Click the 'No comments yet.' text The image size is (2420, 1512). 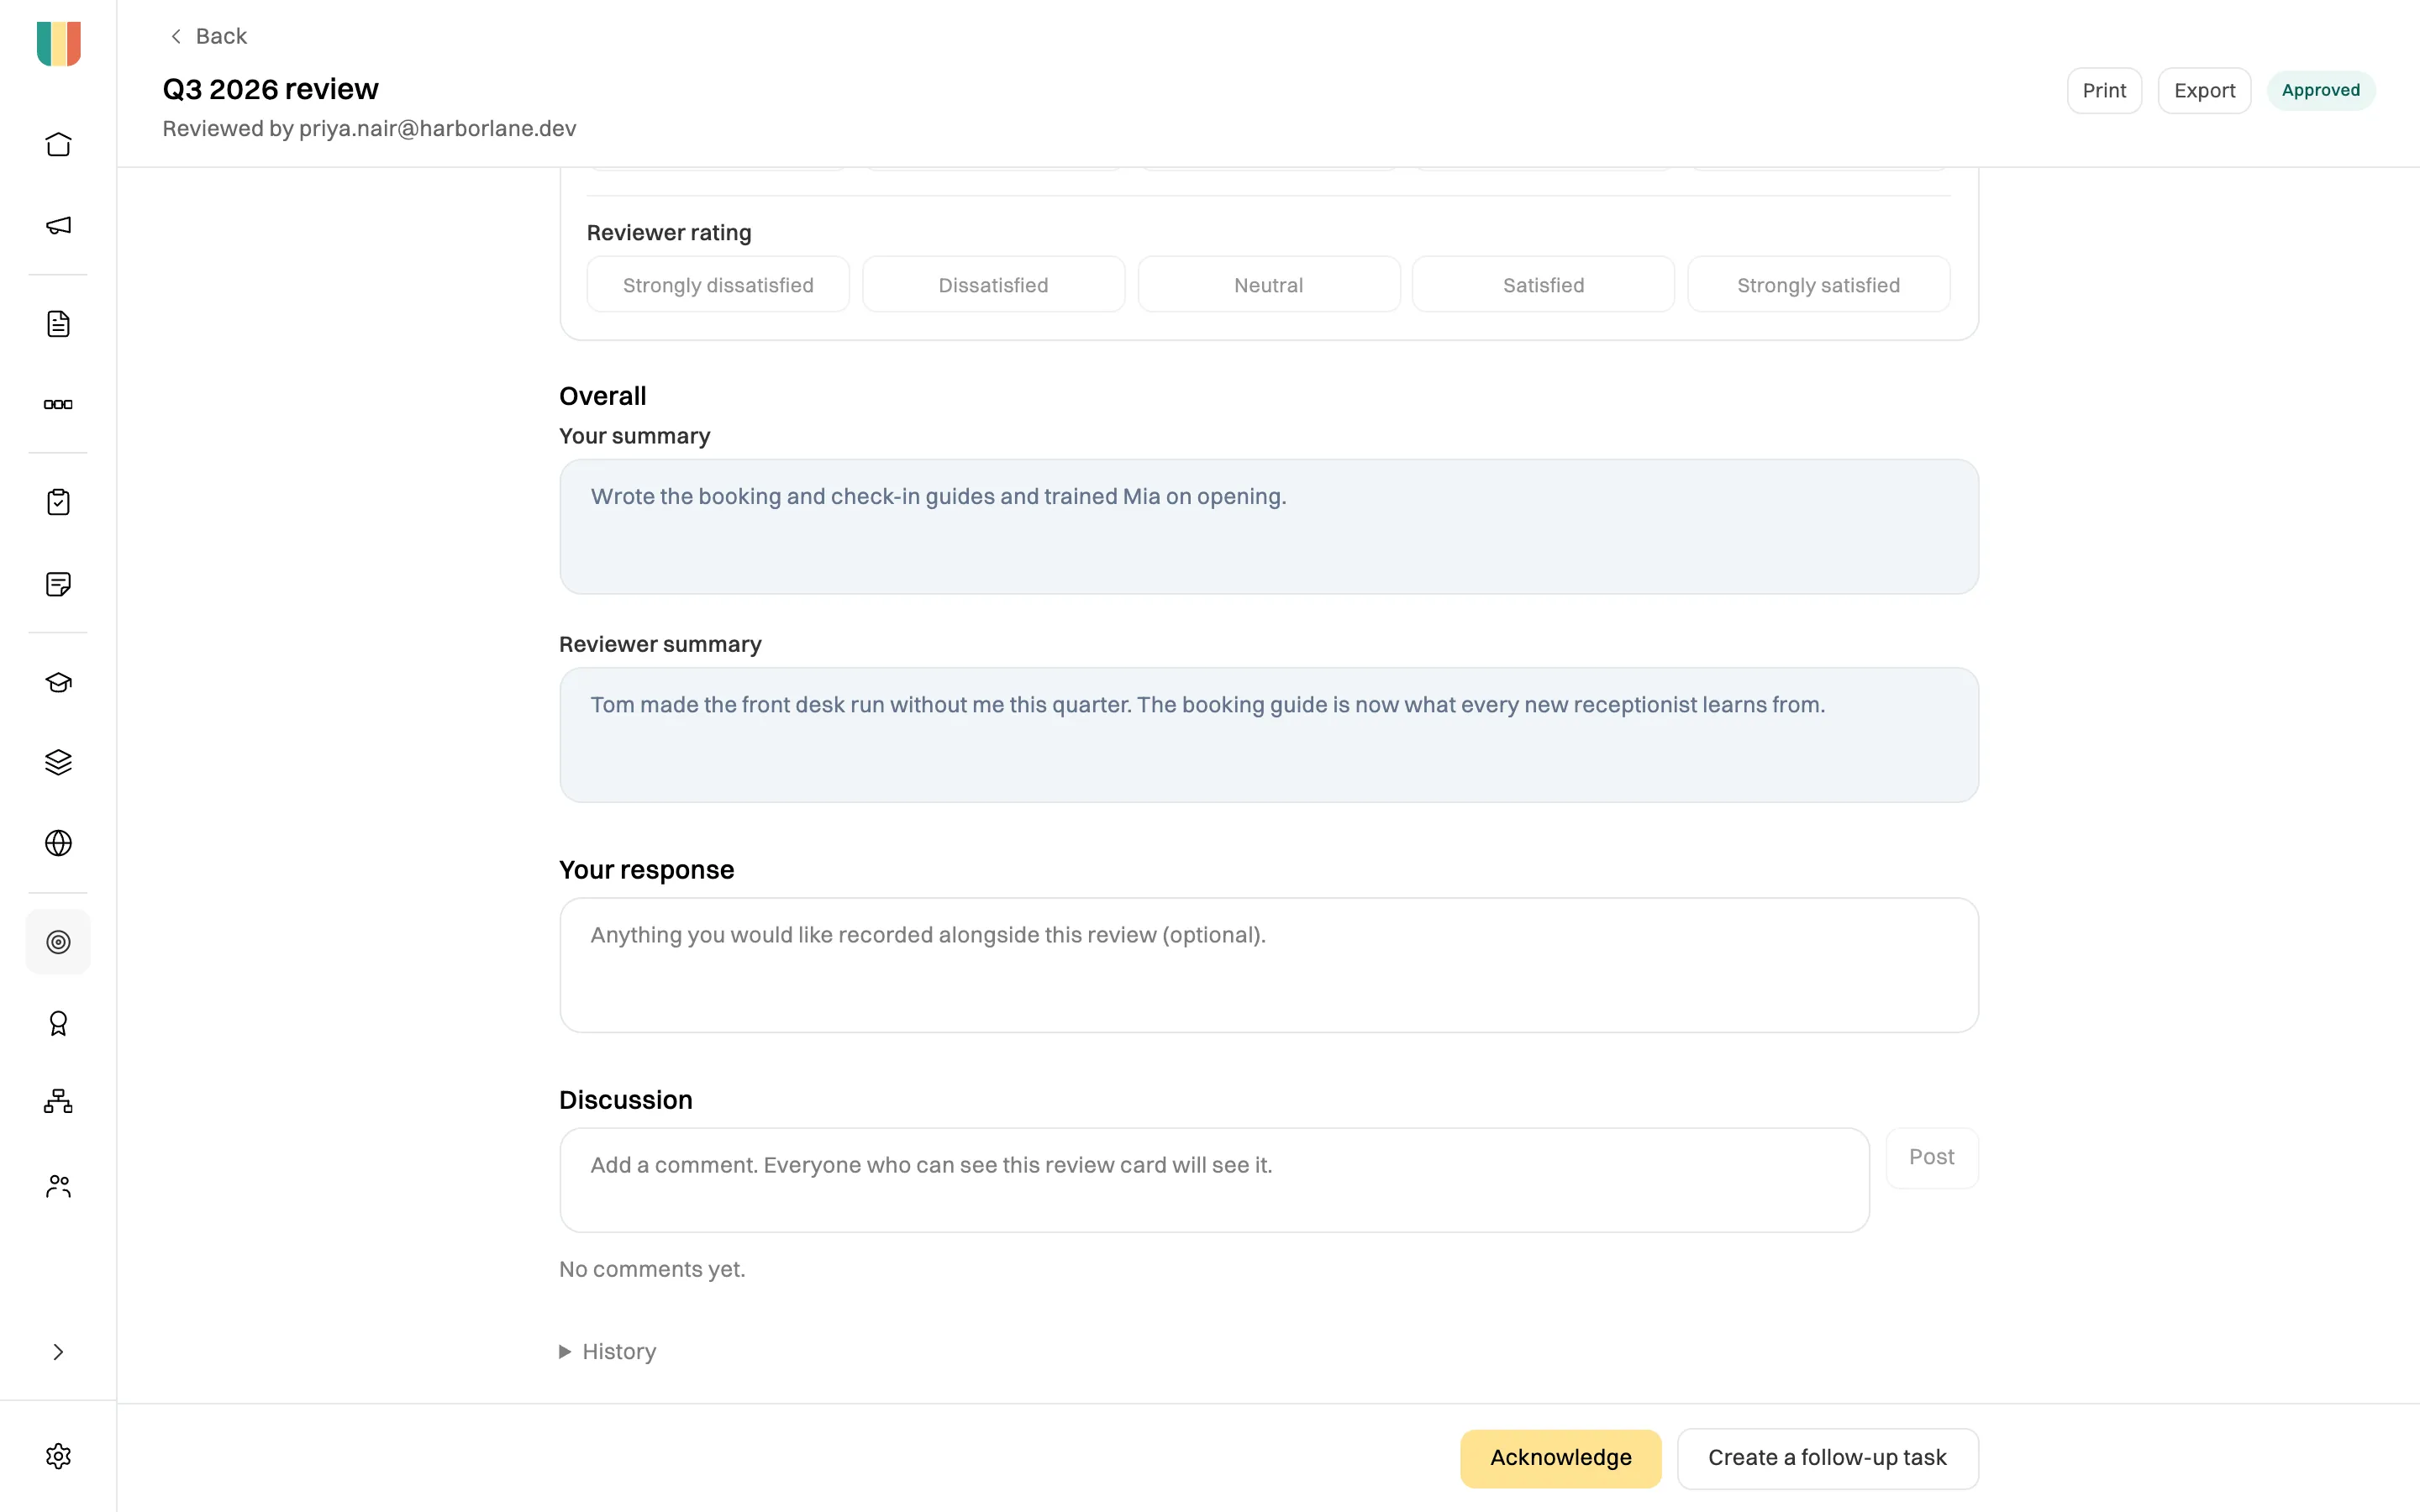pyautogui.click(x=652, y=1269)
